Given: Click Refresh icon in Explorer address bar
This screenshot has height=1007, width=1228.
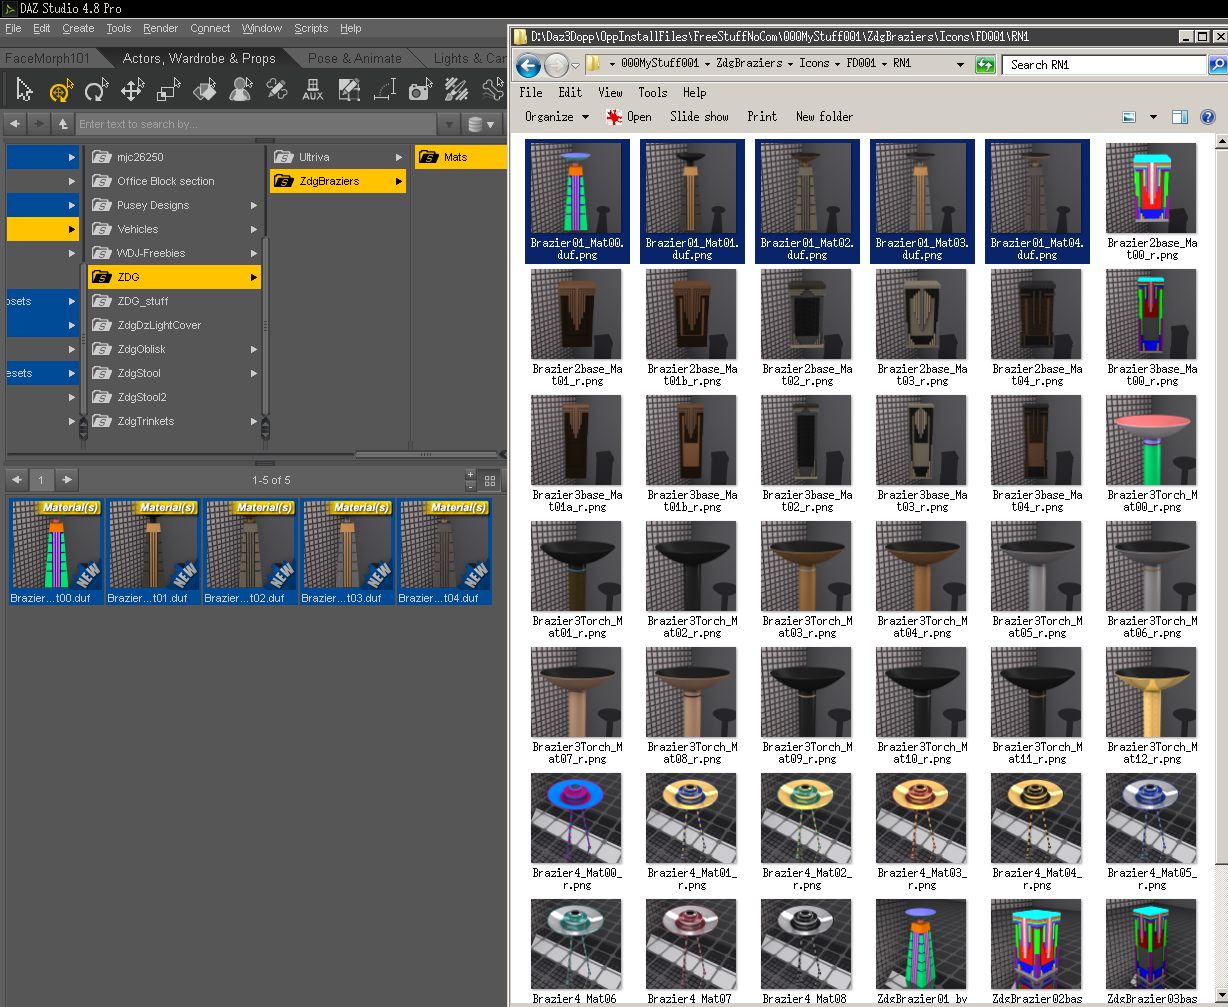Looking at the screenshot, I should coord(985,65).
